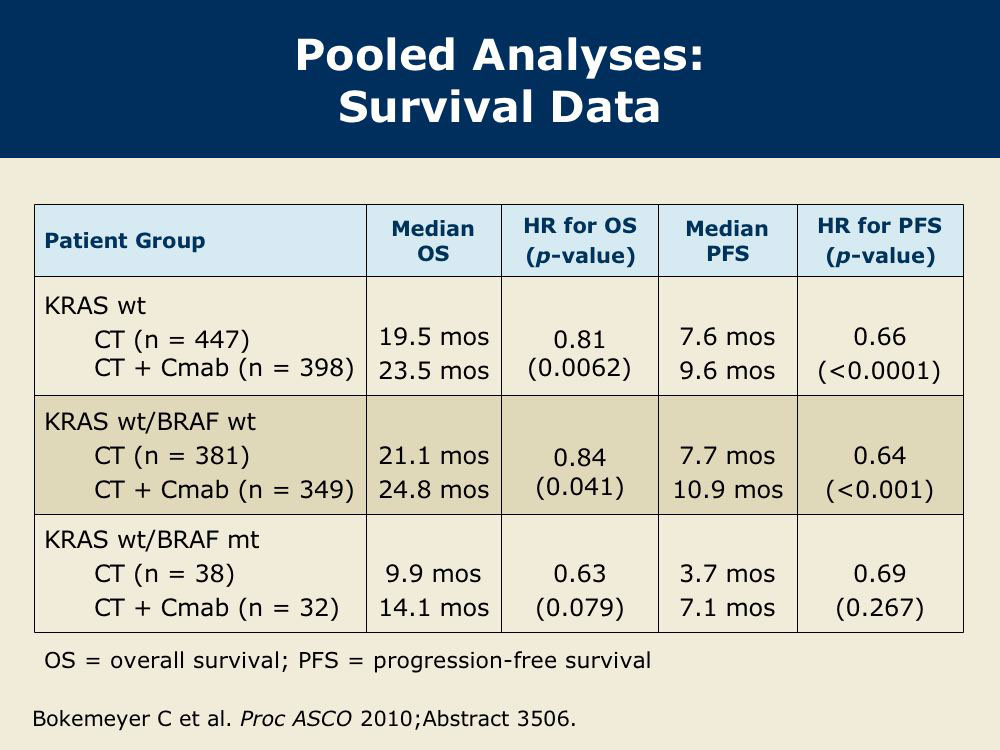Viewport: 1000px width, 750px height.
Task: Select the (0.267) p-value text
Action: [879, 608]
